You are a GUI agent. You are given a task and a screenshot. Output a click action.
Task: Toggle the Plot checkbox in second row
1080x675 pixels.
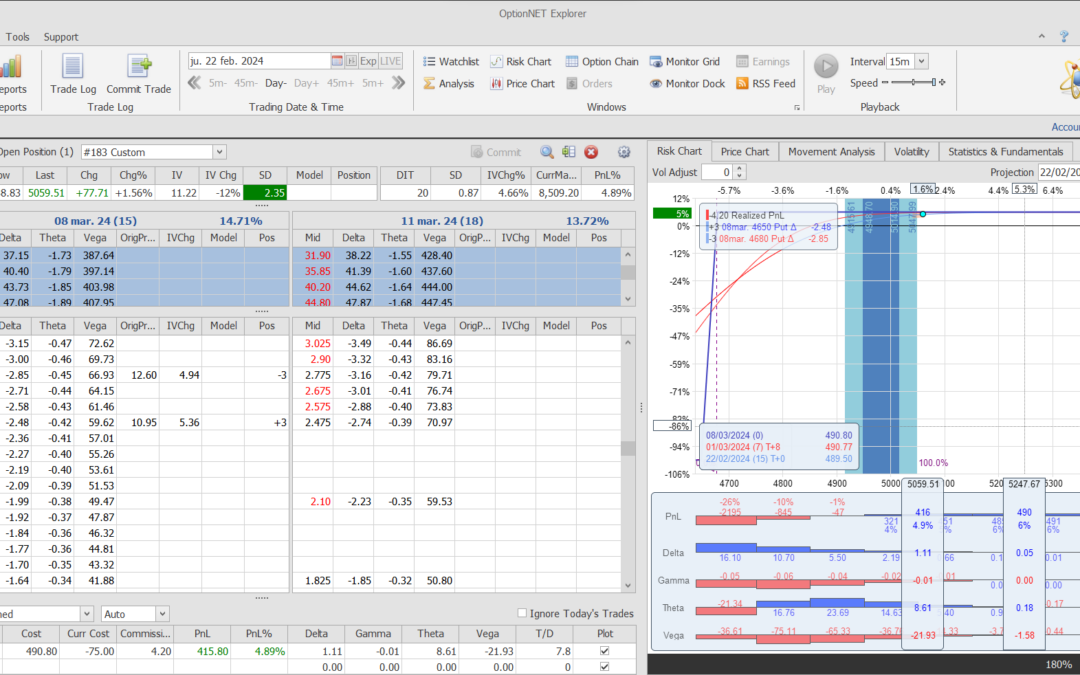pyautogui.click(x=602, y=666)
